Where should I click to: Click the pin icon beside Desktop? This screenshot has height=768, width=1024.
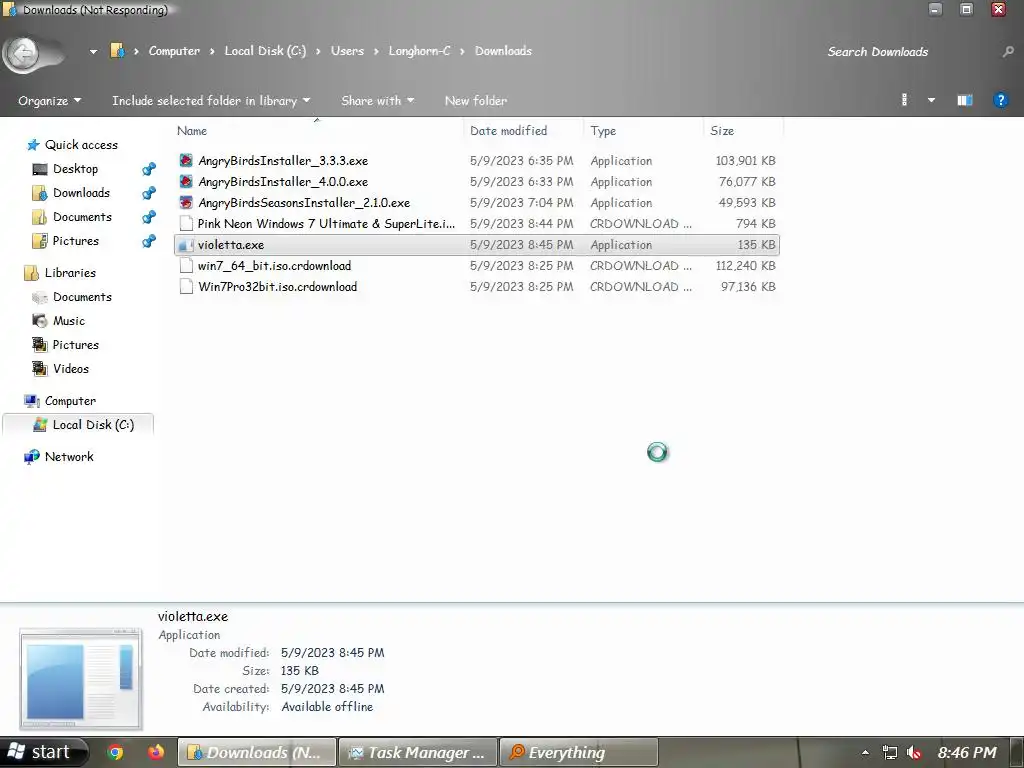coord(149,169)
